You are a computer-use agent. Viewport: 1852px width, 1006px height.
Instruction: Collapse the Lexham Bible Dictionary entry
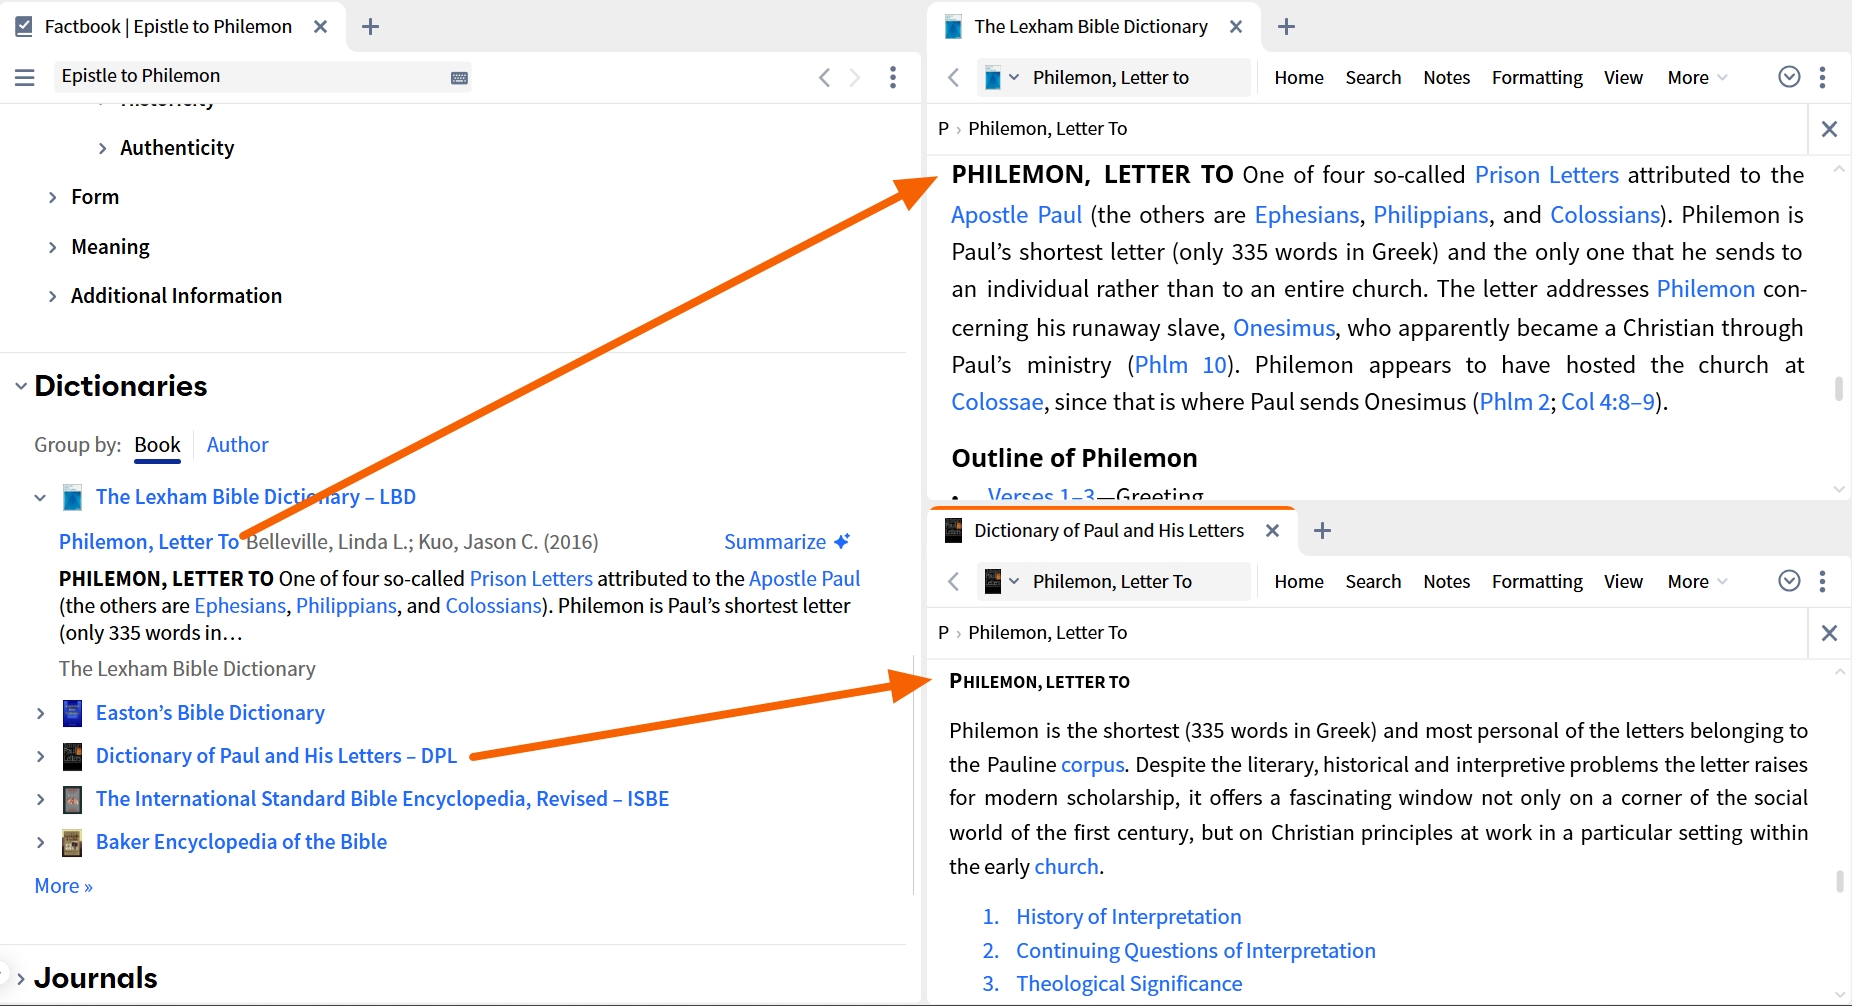40,497
